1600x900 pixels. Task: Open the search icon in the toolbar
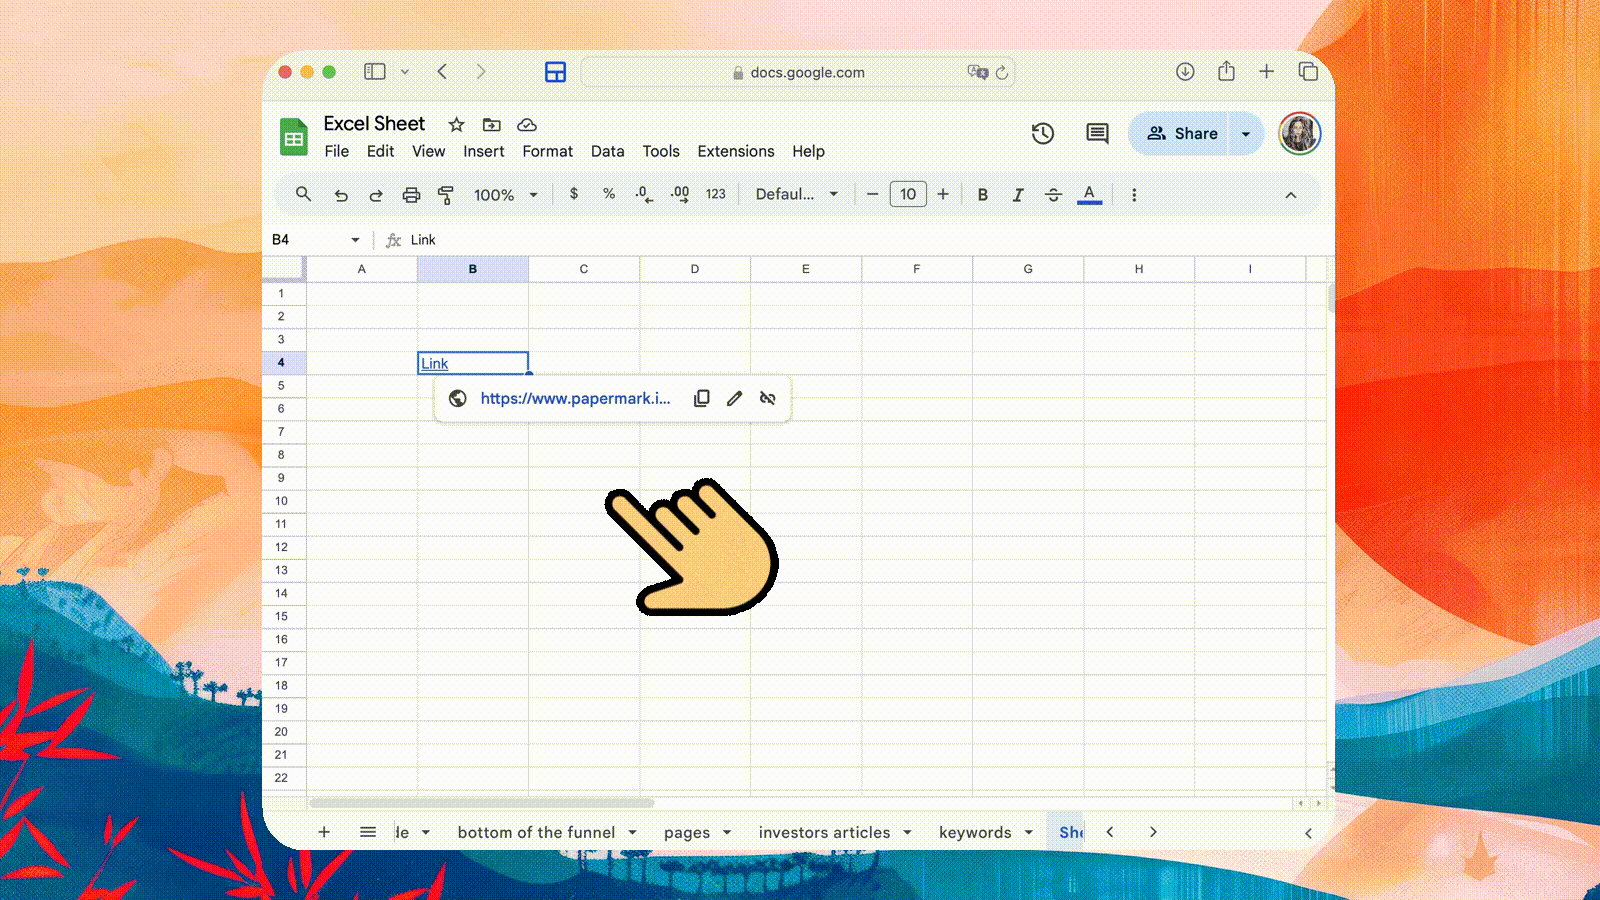[x=304, y=194]
